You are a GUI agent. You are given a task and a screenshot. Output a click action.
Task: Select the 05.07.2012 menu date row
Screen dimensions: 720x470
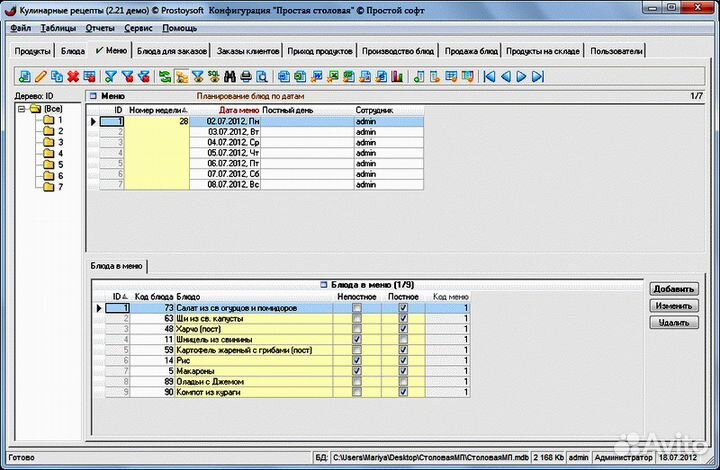(x=232, y=153)
